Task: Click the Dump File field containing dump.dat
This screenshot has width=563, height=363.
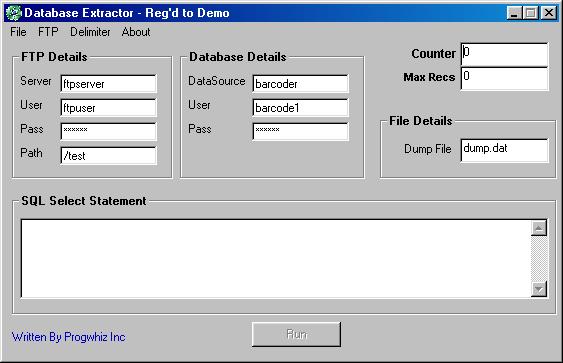Action: point(504,150)
